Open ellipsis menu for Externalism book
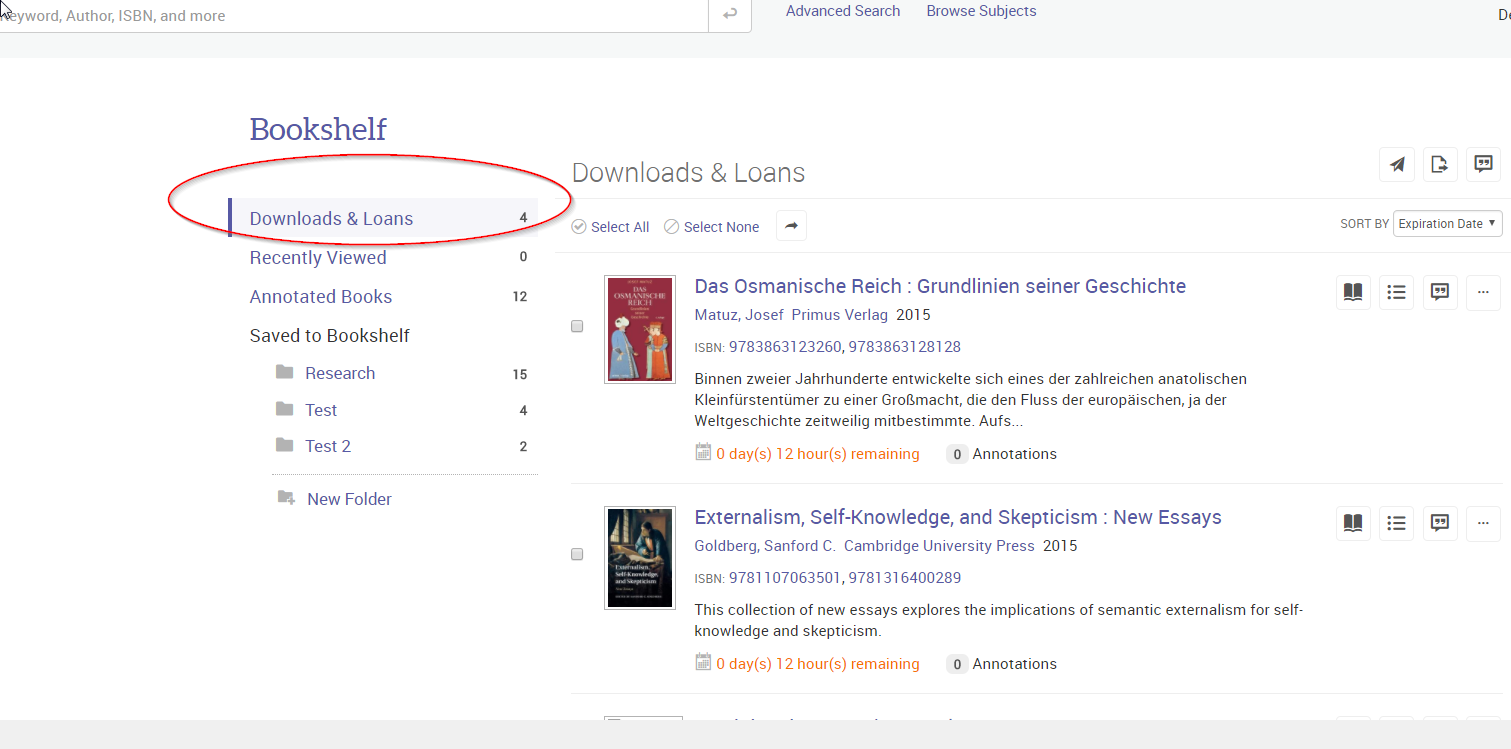Screen dimensions: 1511x749 coord(1483,522)
